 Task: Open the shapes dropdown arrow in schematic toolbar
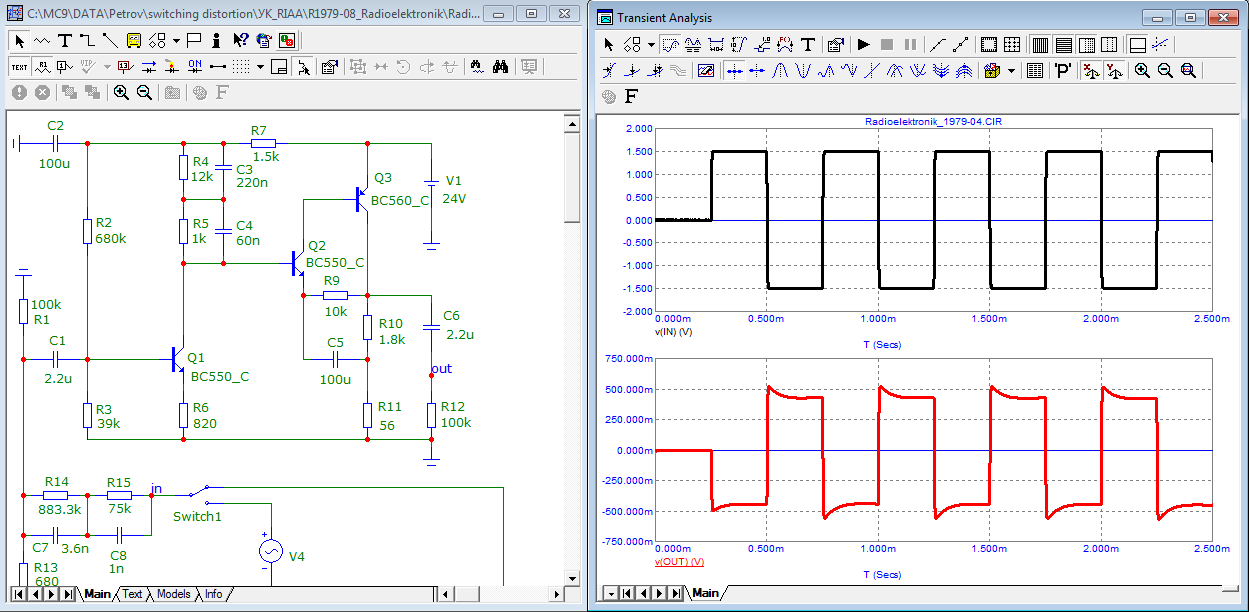(x=176, y=41)
